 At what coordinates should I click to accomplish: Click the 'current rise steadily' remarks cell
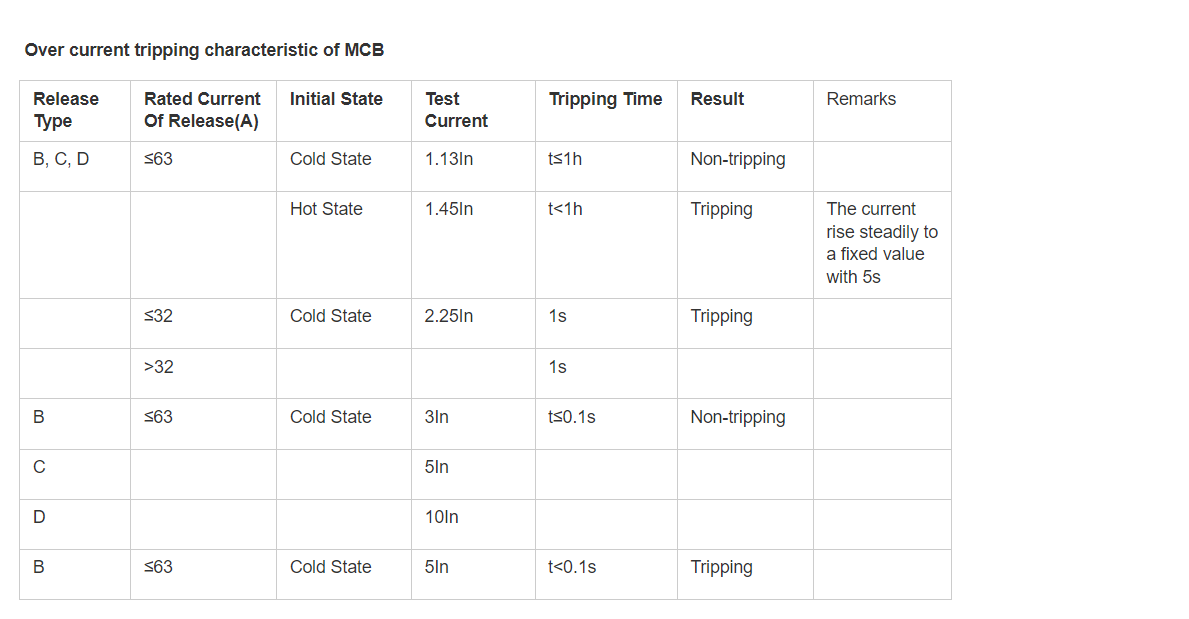pos(882,243)
